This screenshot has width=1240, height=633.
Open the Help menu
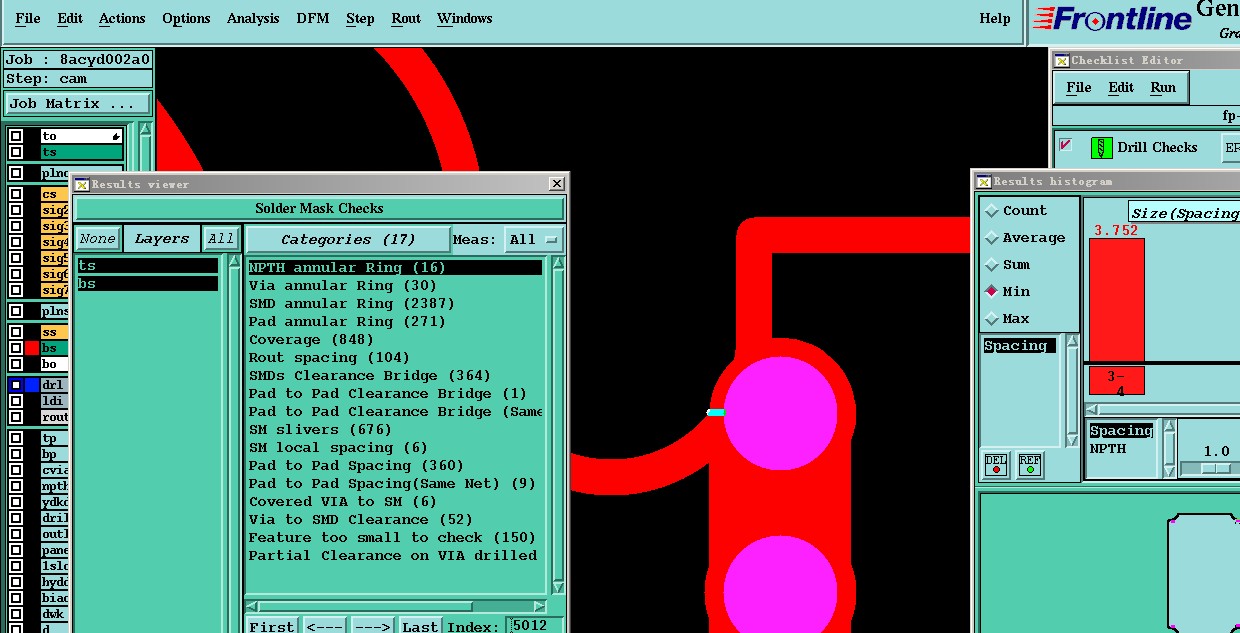(x=995, y=19)
